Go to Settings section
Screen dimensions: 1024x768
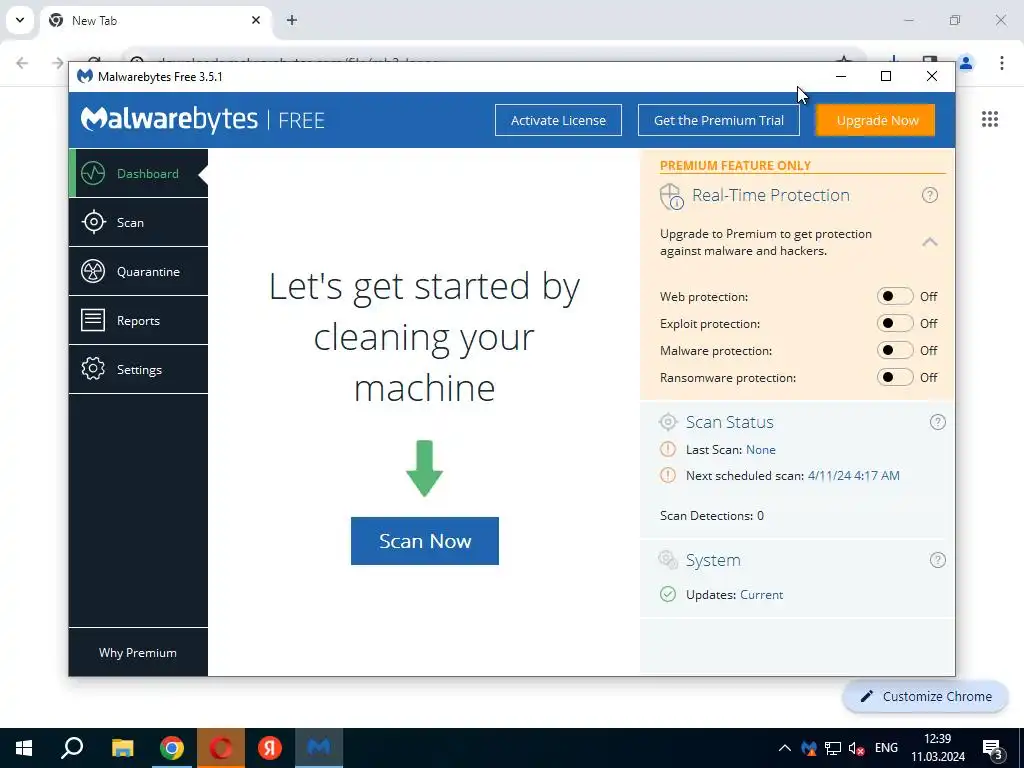[138, 369]
